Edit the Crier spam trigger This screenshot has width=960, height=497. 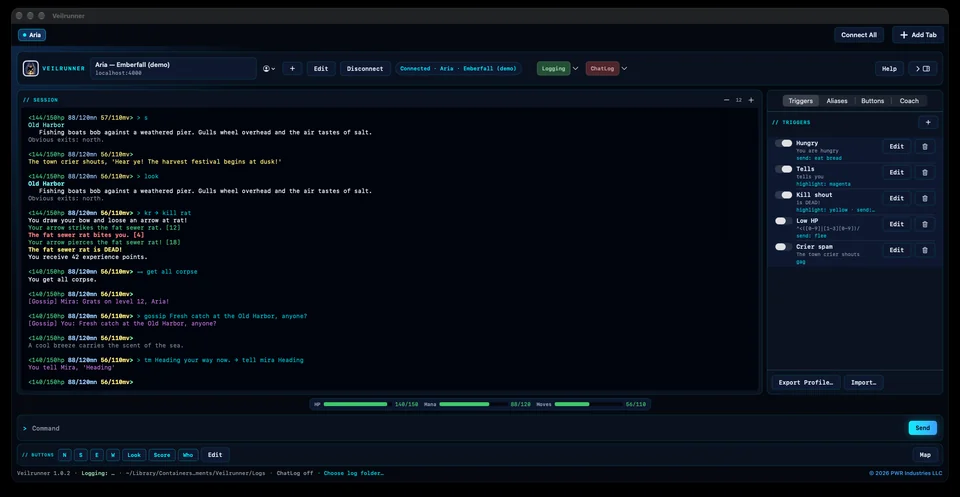click(896, 250)
